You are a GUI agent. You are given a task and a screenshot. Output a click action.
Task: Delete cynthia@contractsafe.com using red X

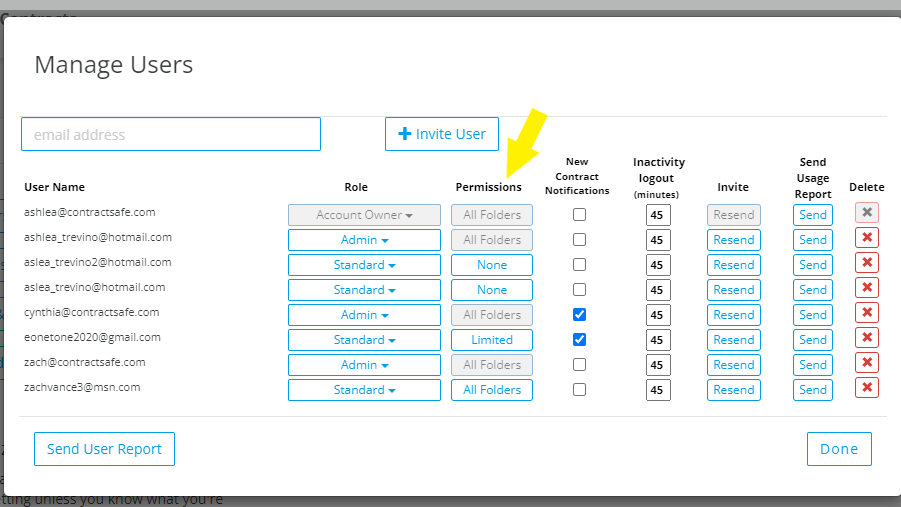point(867,313)
